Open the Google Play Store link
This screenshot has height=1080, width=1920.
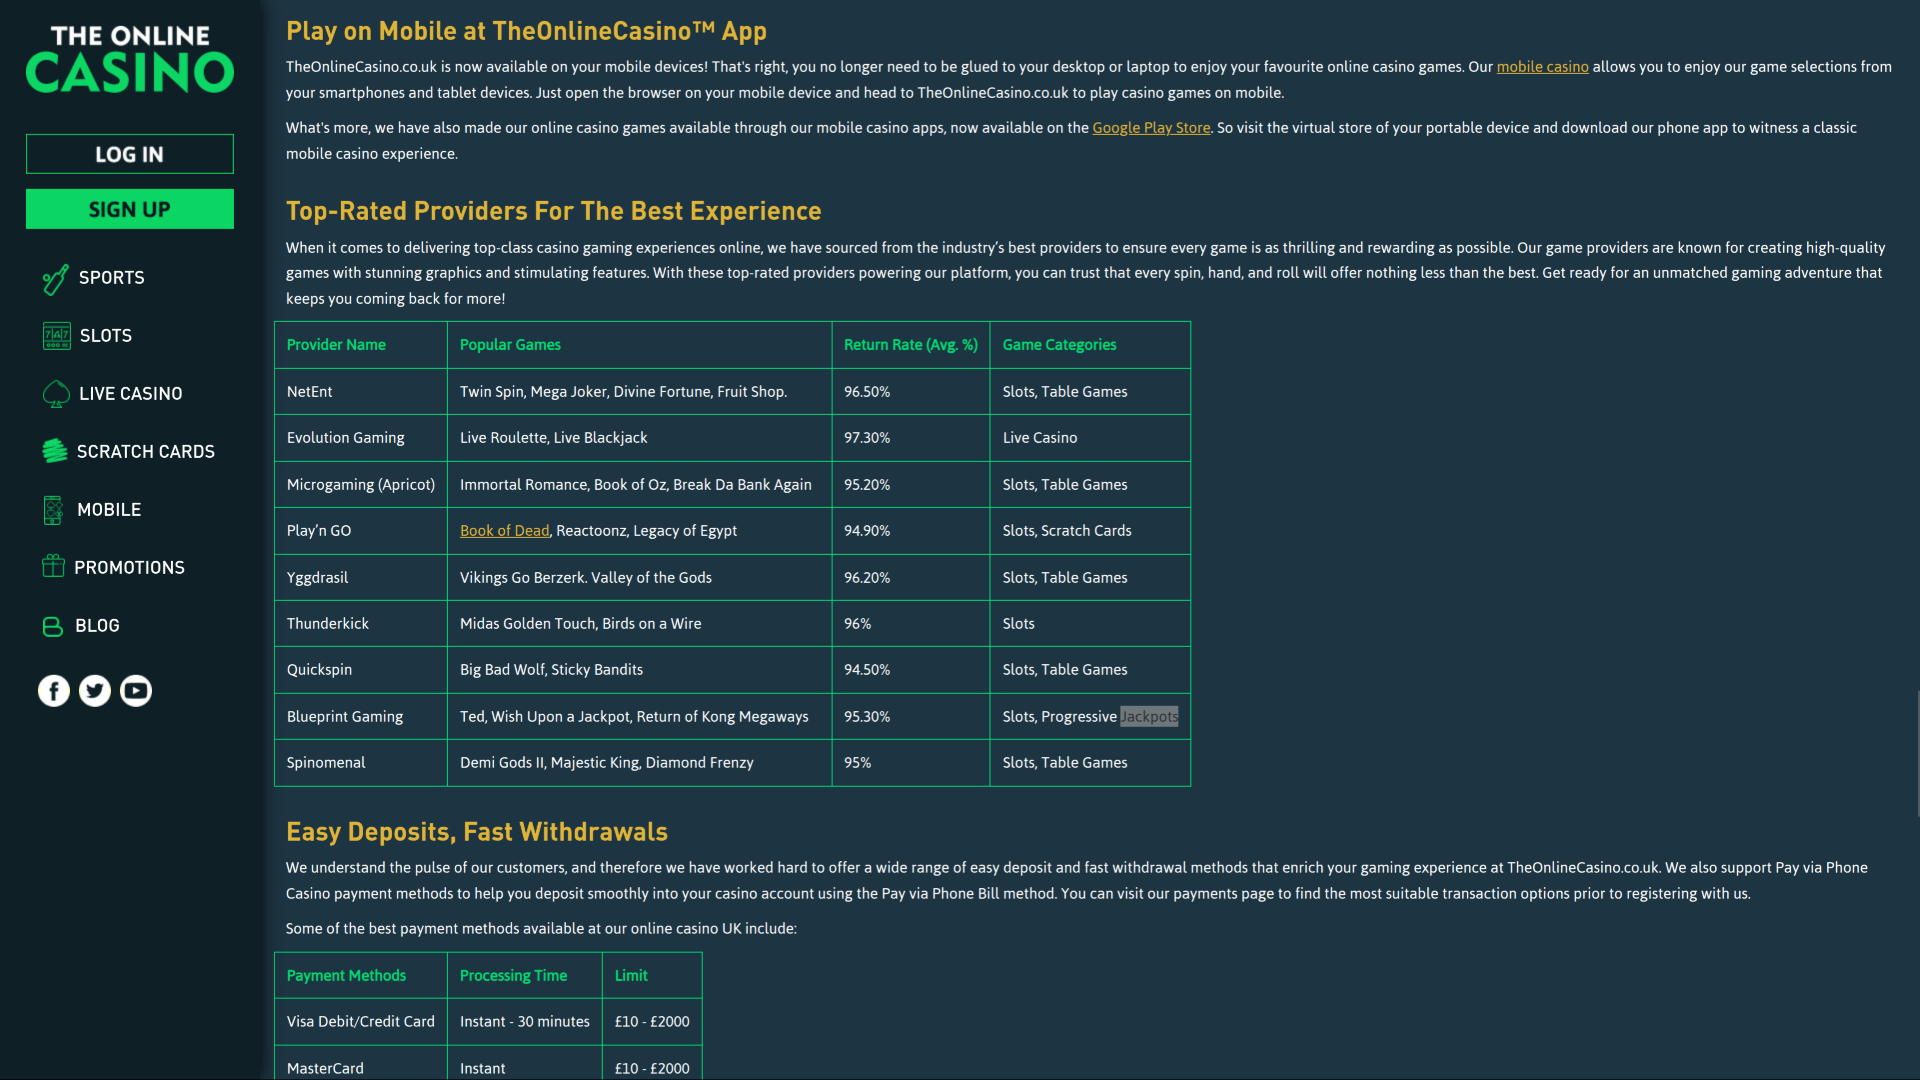pyautogui.click(x=1151, y=128)
